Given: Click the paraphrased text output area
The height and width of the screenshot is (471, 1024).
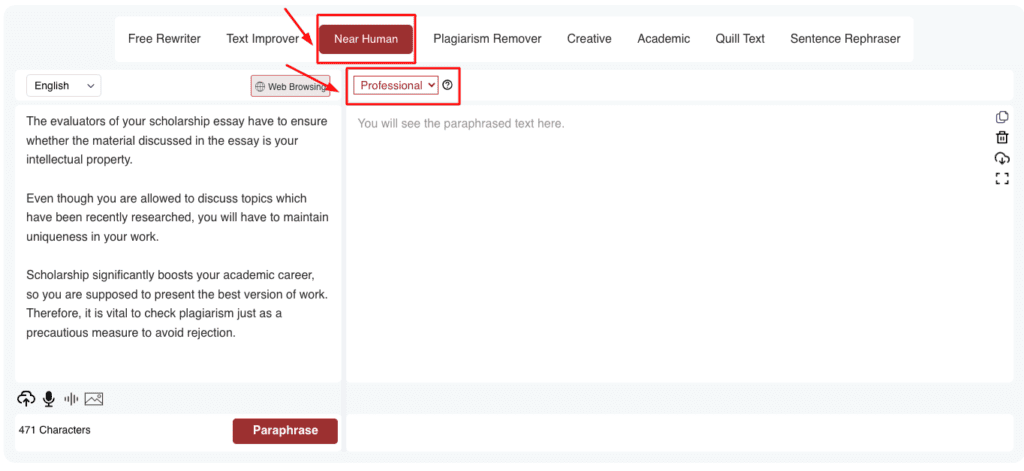Looking at the screenshot, I should [679, 243].
